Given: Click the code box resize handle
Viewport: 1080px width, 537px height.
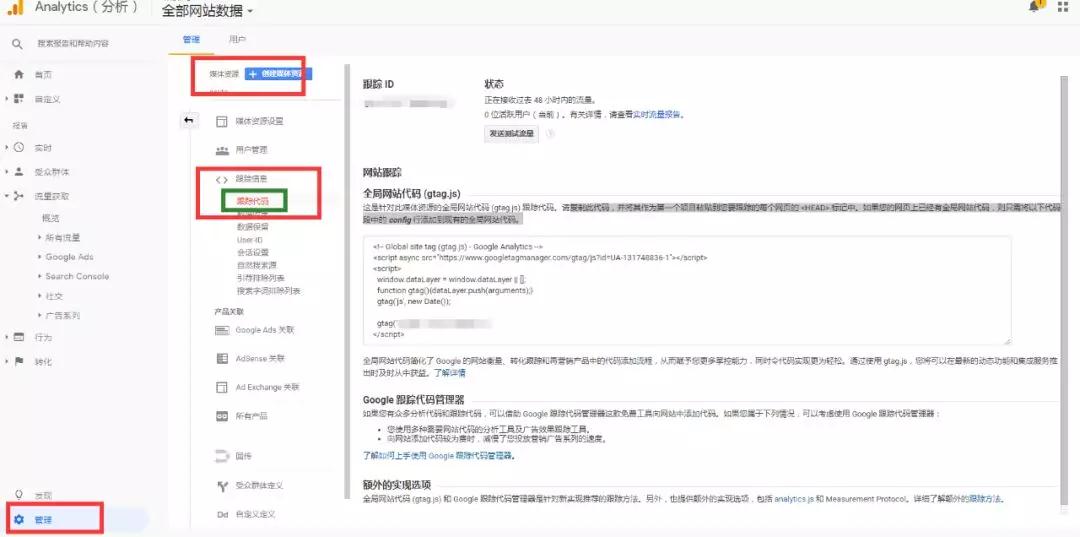Looking at the screenshot, I should click(1006, 341).
